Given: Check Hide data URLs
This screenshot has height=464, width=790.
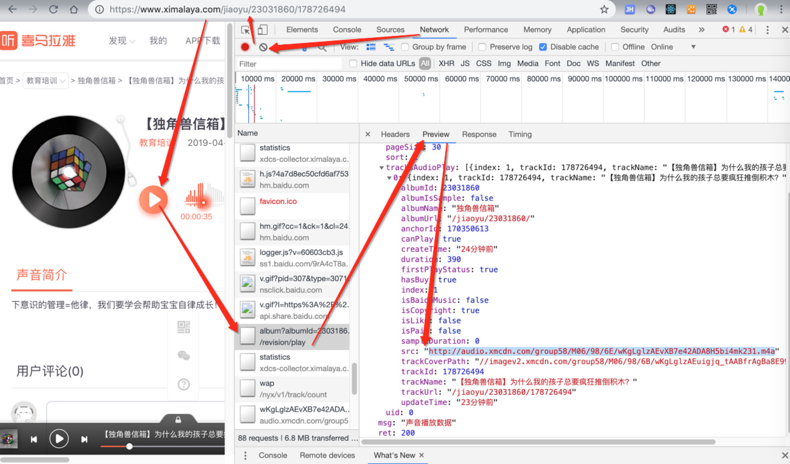Looking at the screenshot, I should pyautogui.click(x=353, y=63).
